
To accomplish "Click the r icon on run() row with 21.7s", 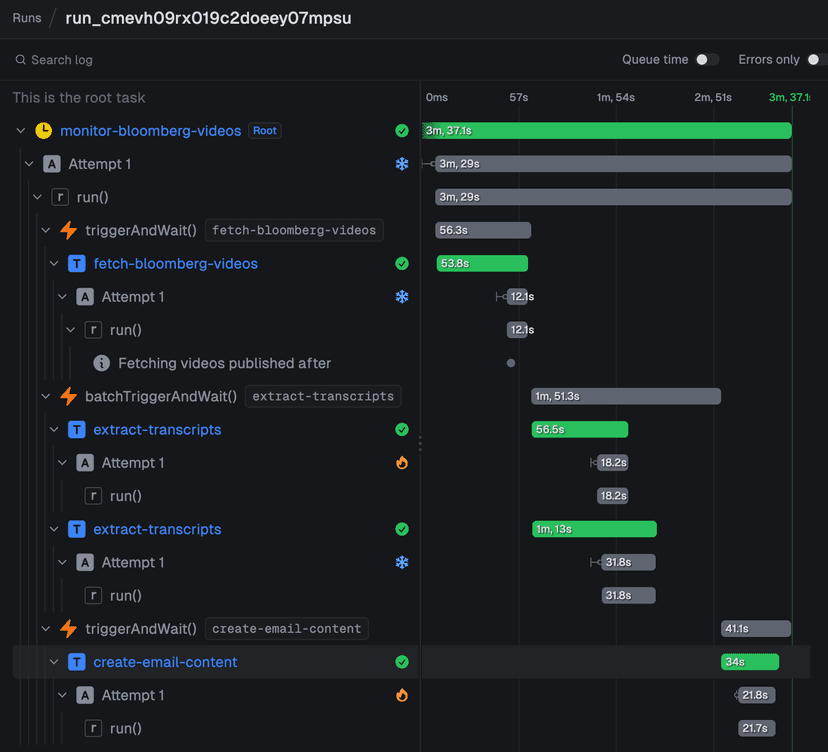I will [x=93, y=729].
